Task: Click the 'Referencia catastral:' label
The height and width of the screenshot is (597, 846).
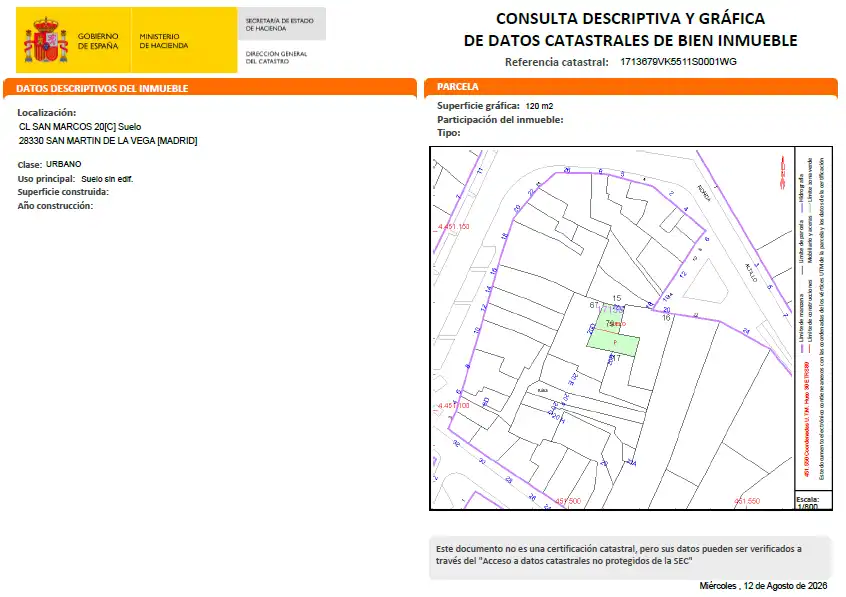Action: coord(557,62)
